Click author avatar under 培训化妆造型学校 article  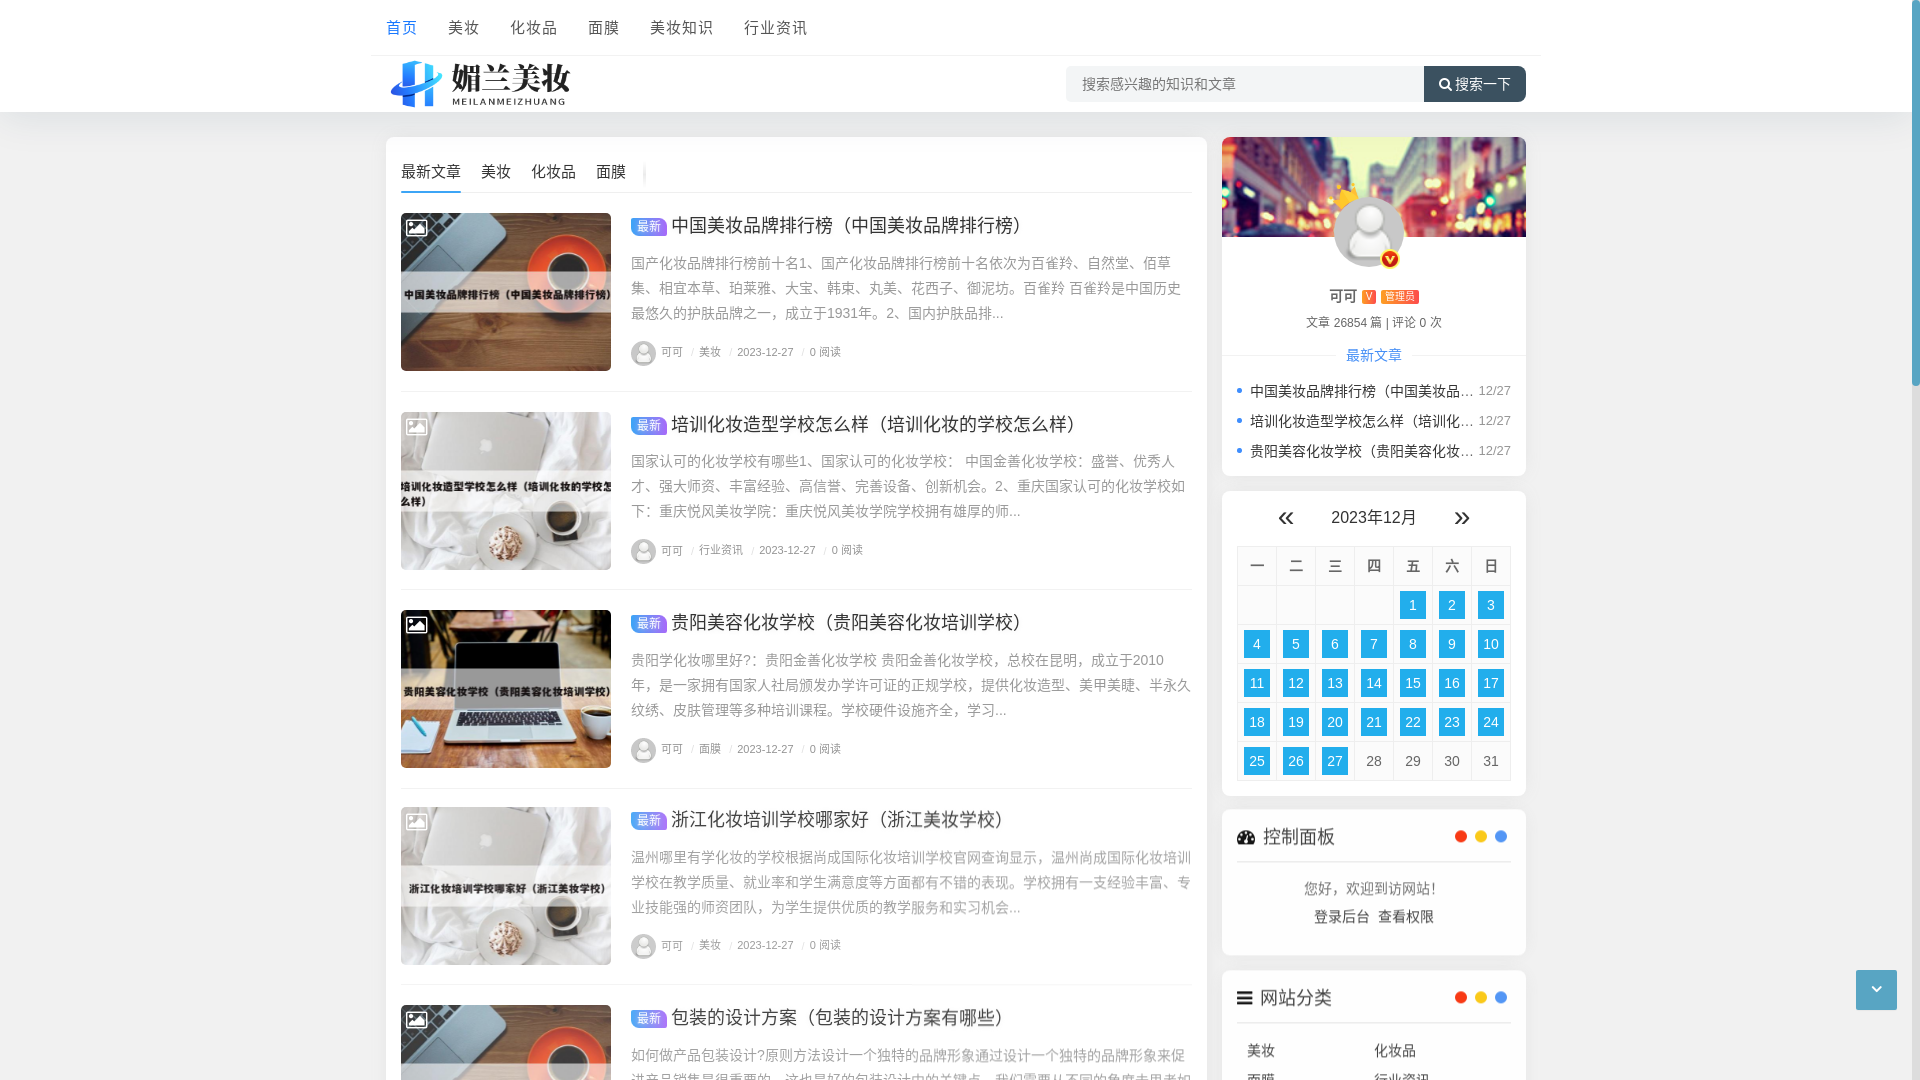[643, 551]
